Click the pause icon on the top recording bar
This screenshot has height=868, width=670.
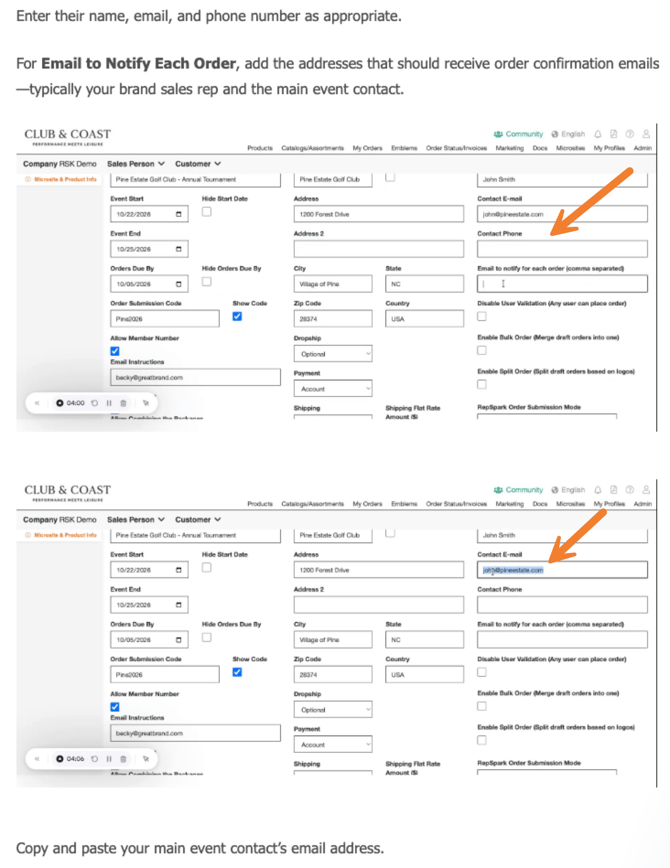109,403
